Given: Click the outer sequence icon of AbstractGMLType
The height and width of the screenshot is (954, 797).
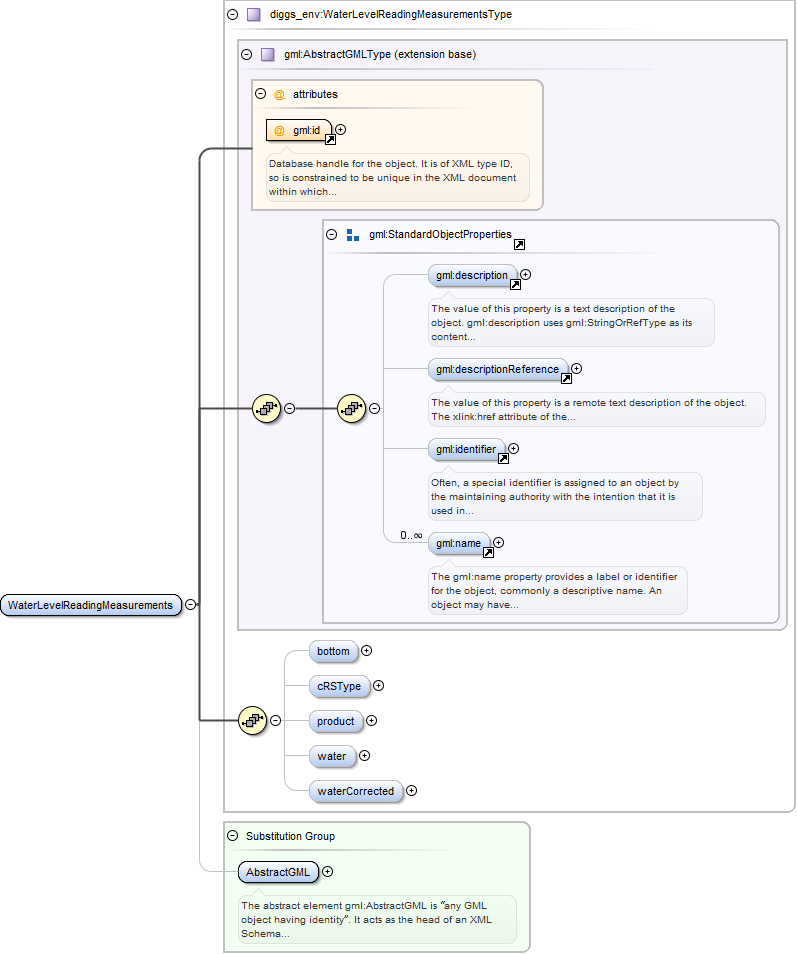Looking at the screenshot, I should [x=266, y=408].
